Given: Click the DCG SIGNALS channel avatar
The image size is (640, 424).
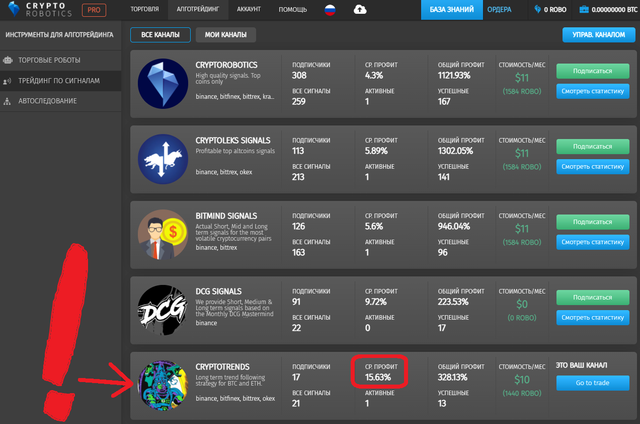Looking at the screenshot, I should [163, 310].
